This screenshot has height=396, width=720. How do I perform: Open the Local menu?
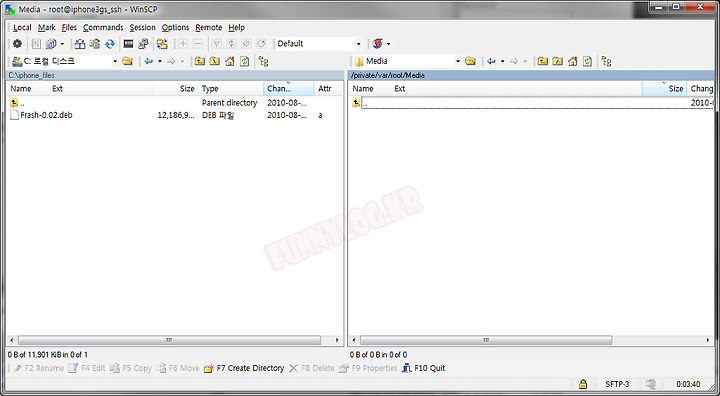[x=22, y=28]
